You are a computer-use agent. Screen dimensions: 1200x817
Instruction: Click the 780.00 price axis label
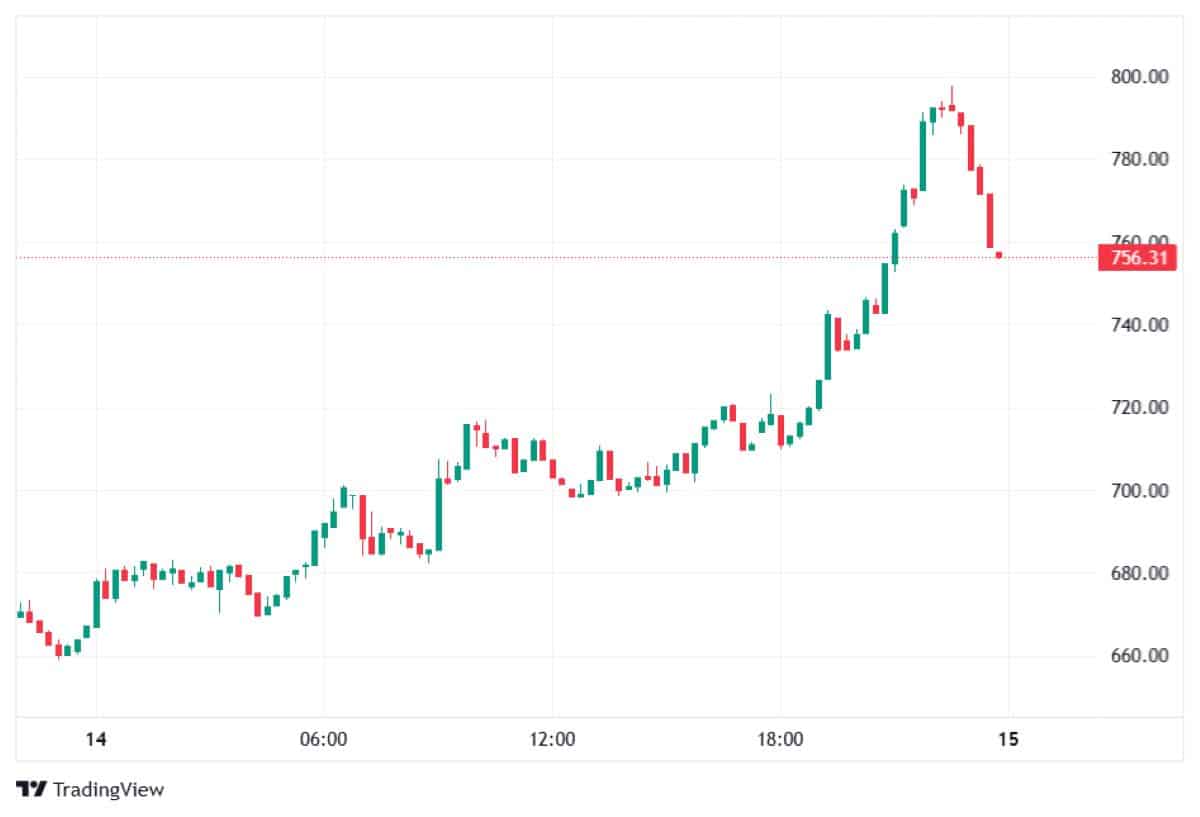(x=1139, y=159)
